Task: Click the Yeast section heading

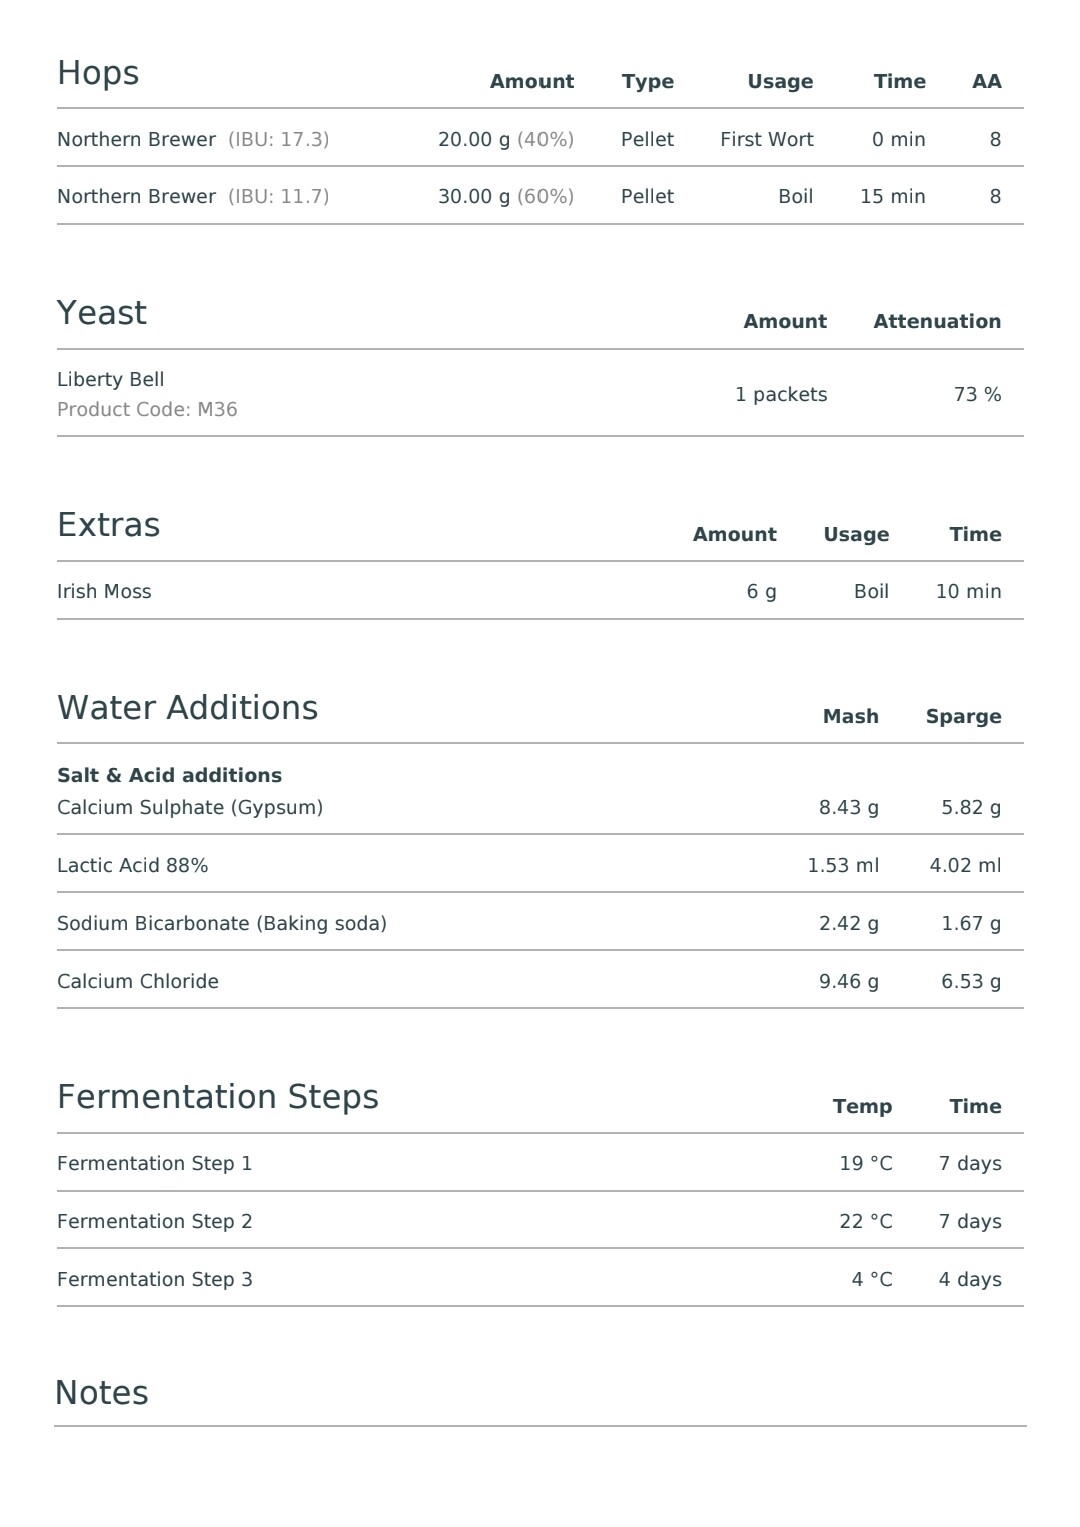Action: tap(102, 313)
